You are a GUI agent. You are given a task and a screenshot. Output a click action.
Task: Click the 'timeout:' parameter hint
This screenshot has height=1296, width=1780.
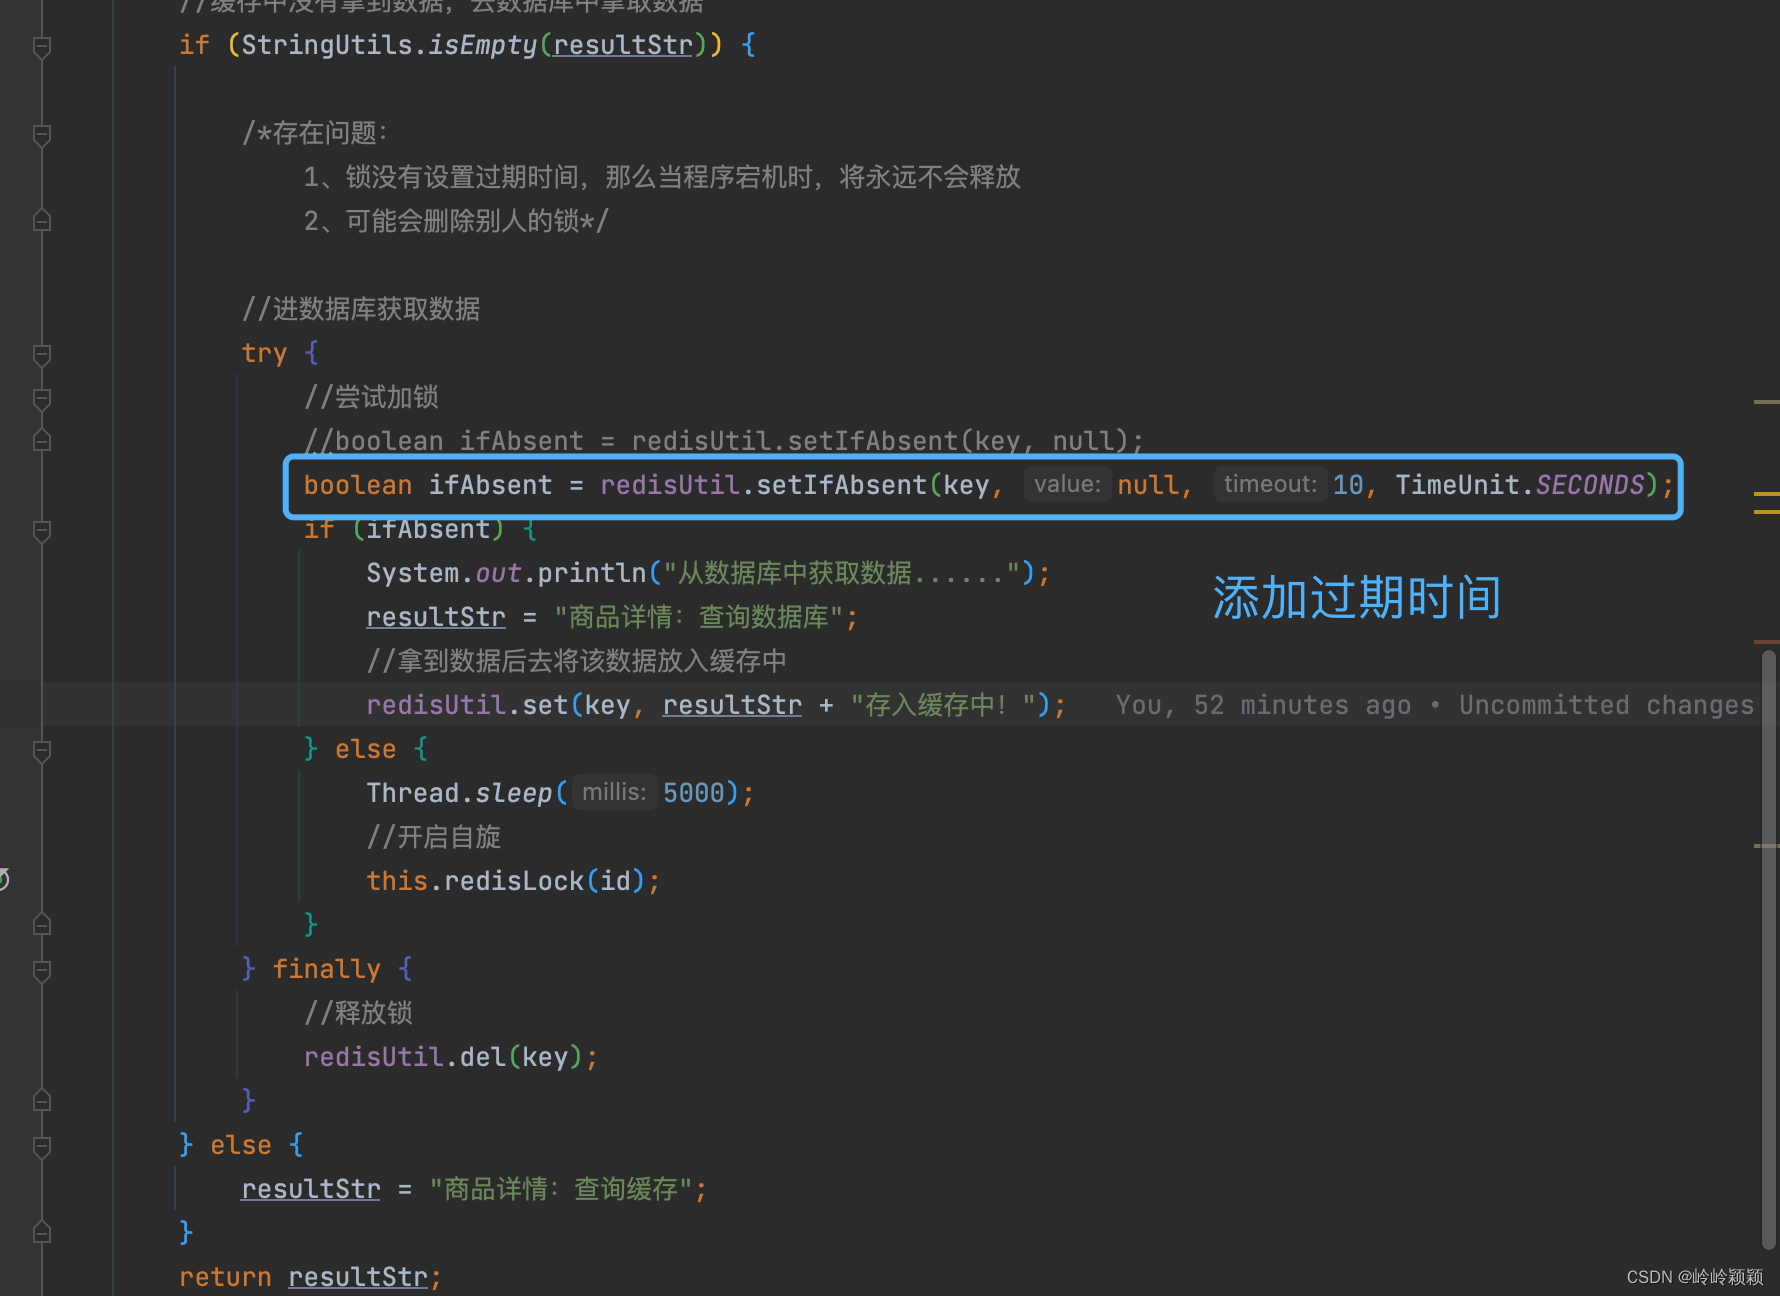tap(1270, 485)
